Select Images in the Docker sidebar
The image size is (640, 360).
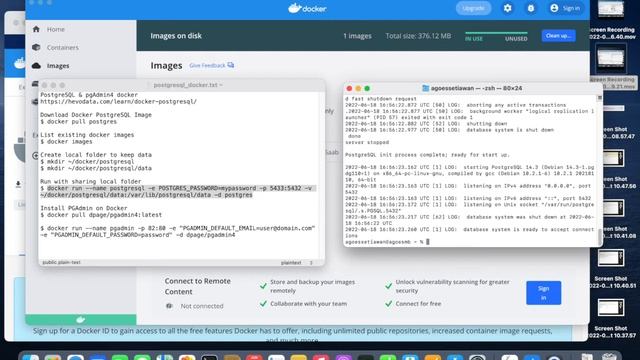click(58, 66)
